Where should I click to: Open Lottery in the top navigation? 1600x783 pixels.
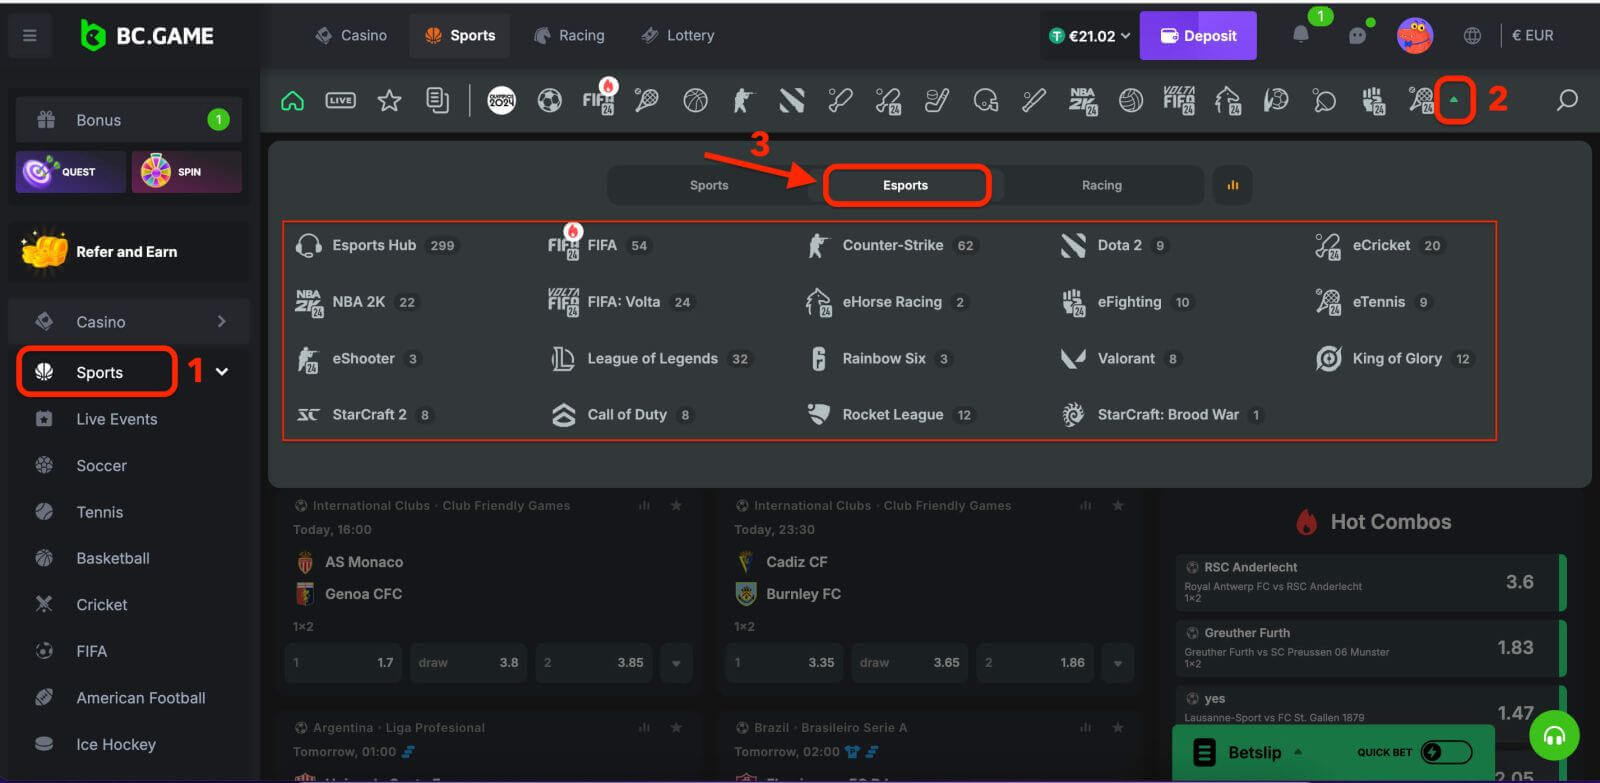click(678, 36)
